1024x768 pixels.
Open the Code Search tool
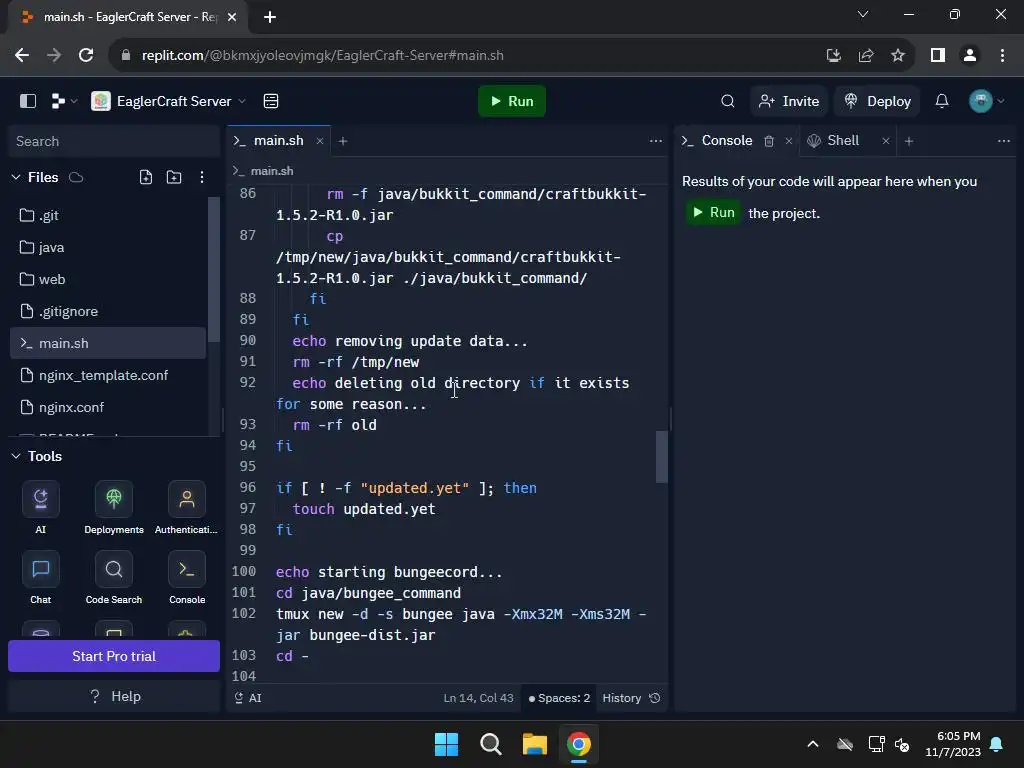[x=114, y=577]
